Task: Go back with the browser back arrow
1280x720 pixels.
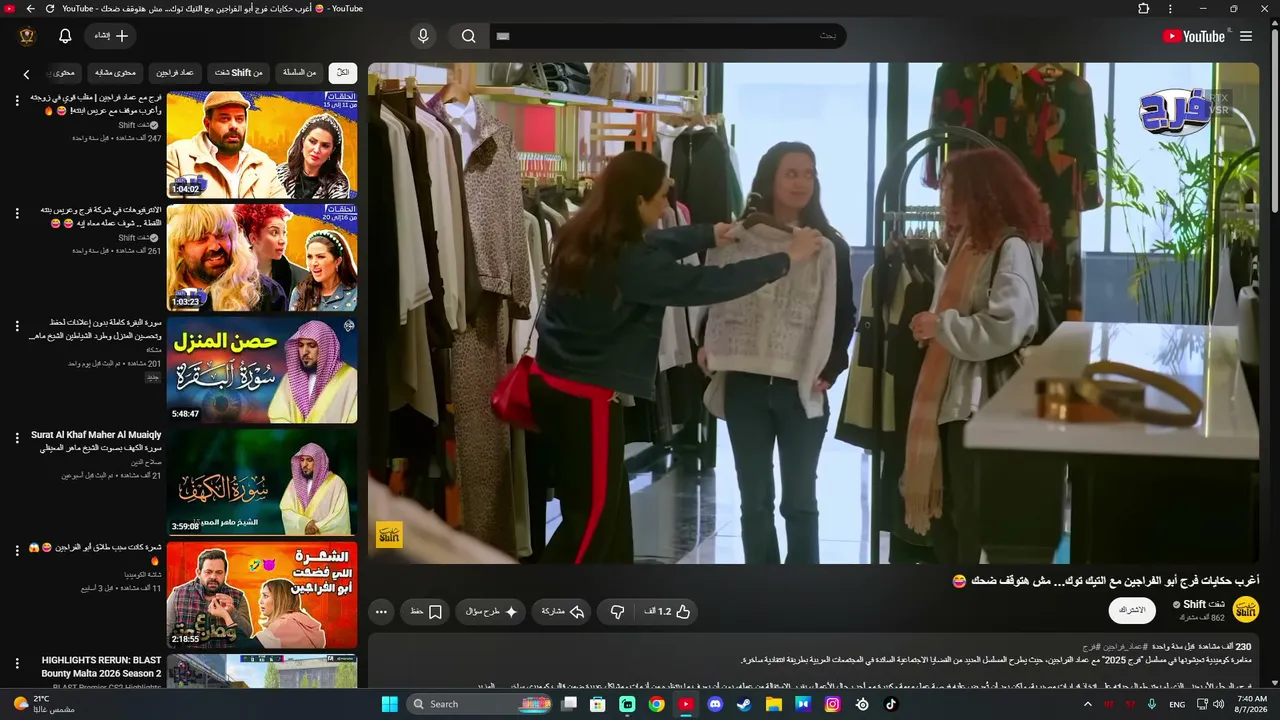Action: click(x=30, y=9)
